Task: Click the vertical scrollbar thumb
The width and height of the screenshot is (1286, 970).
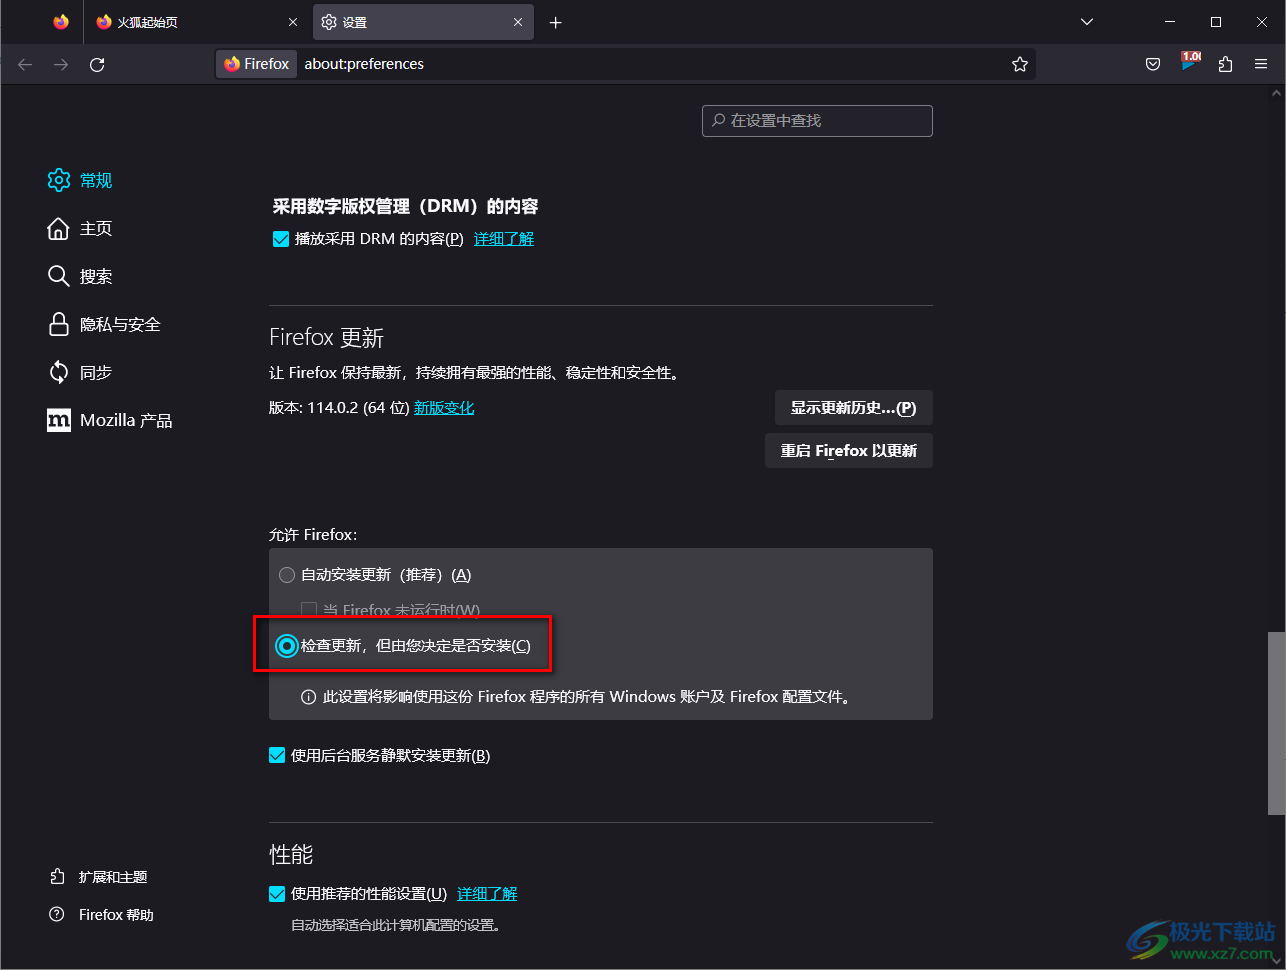Action: click(x=1276, y=722)
